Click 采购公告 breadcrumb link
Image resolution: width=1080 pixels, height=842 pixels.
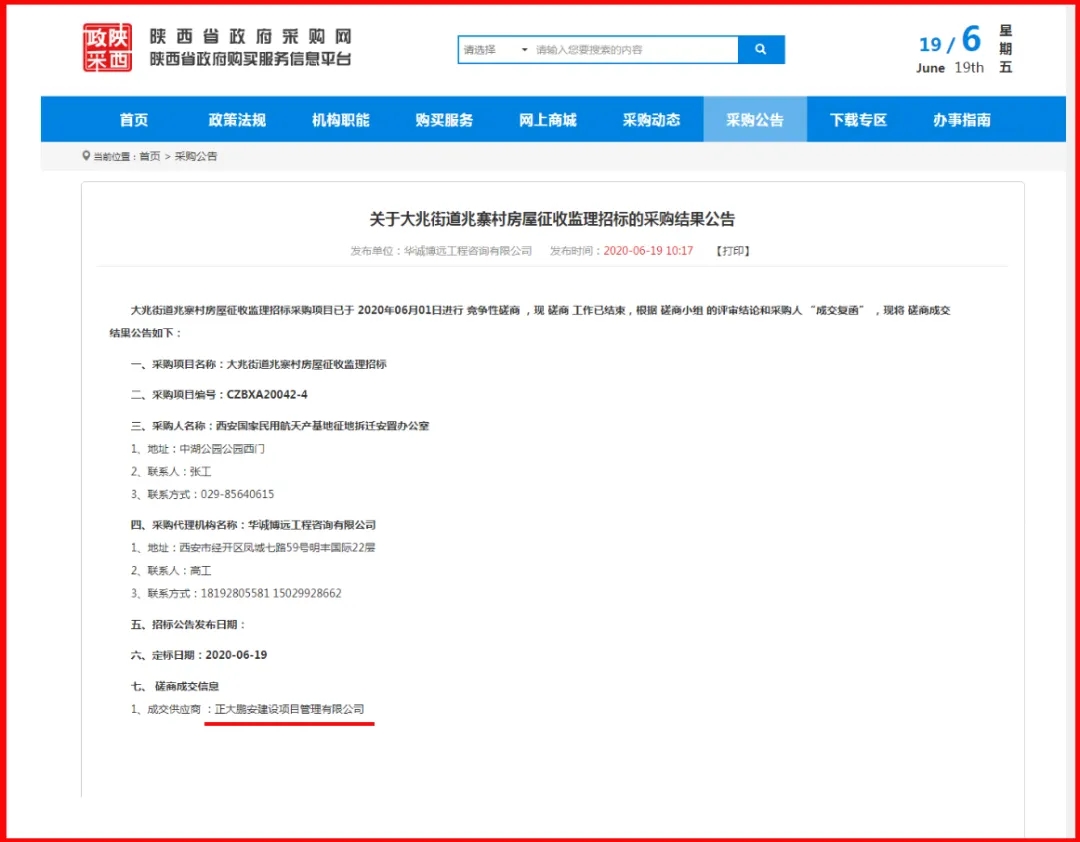tap(196, 157)
